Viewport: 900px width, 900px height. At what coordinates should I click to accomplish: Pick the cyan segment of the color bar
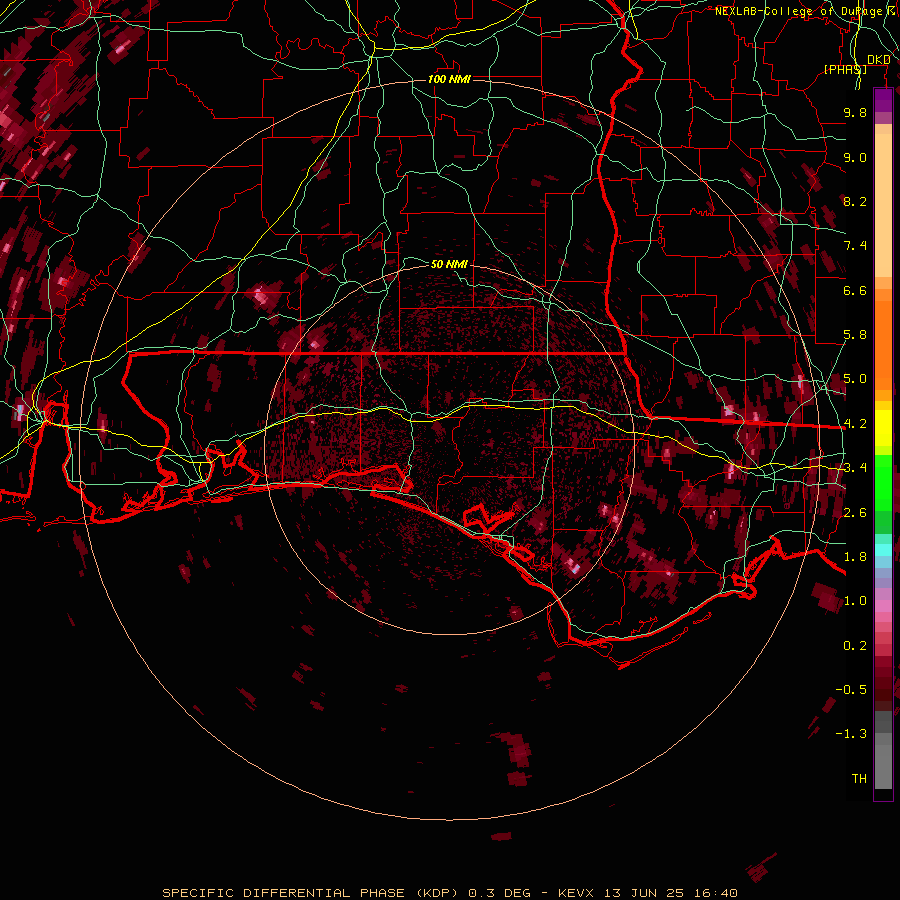coord(883,550)
